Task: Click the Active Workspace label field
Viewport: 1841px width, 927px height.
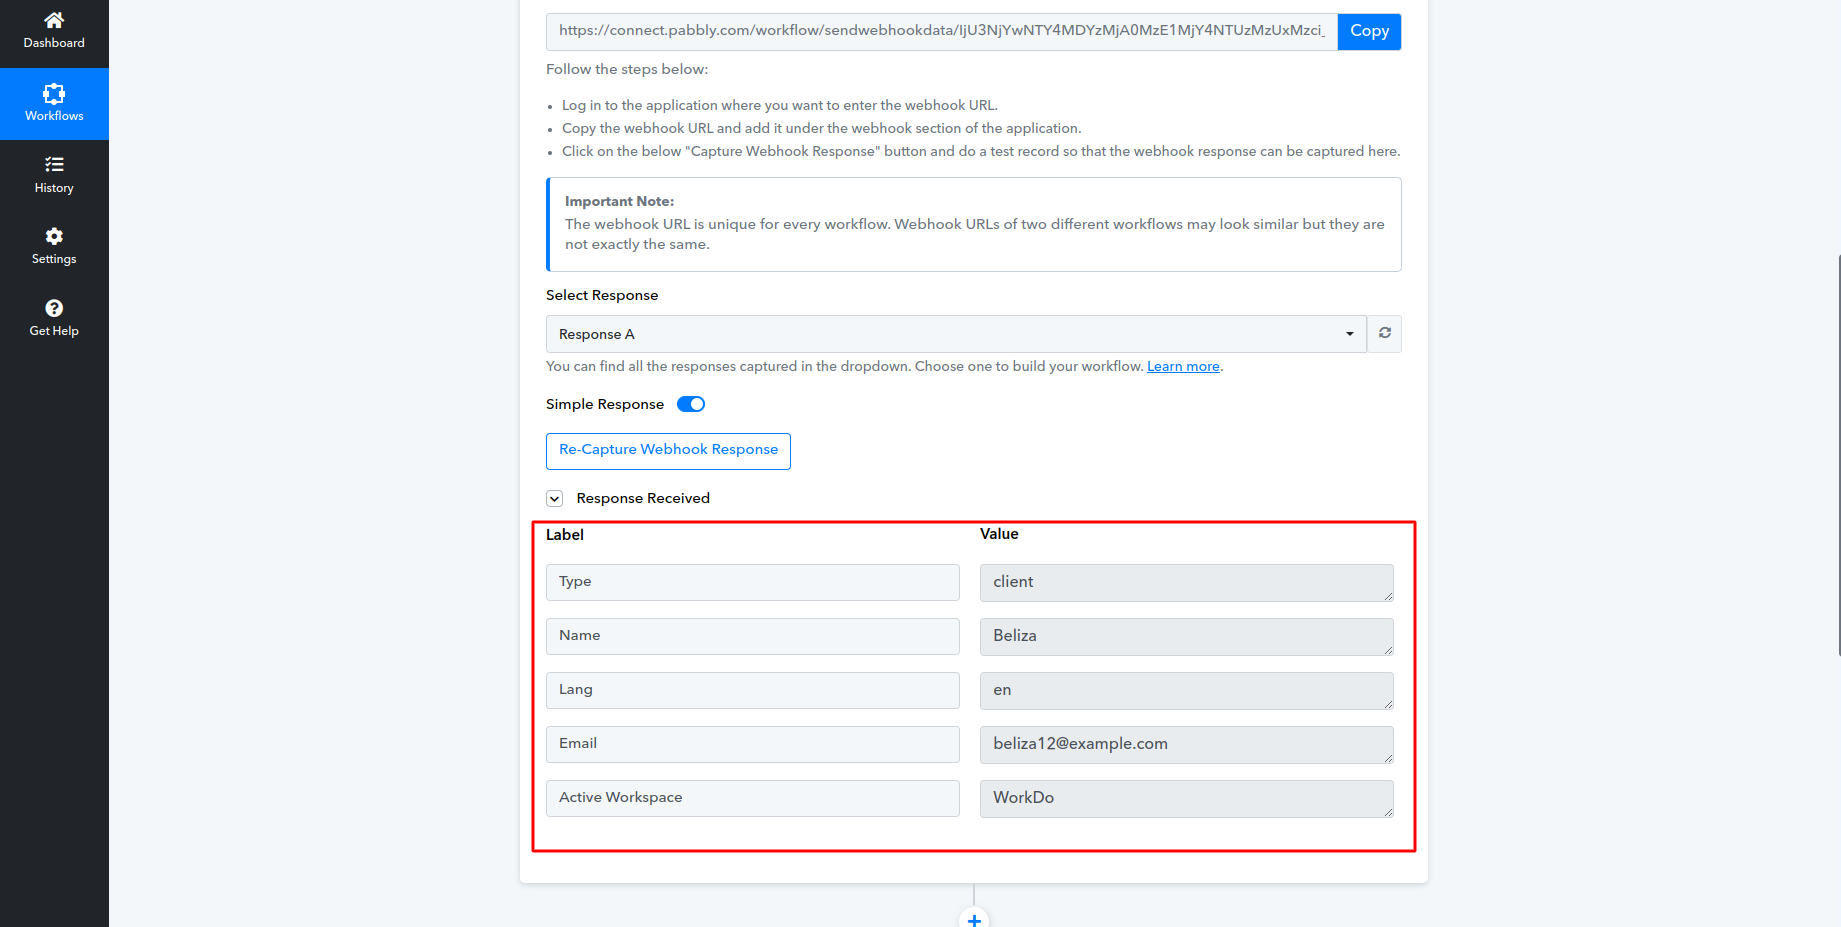Action: click(x=753, y=798)
